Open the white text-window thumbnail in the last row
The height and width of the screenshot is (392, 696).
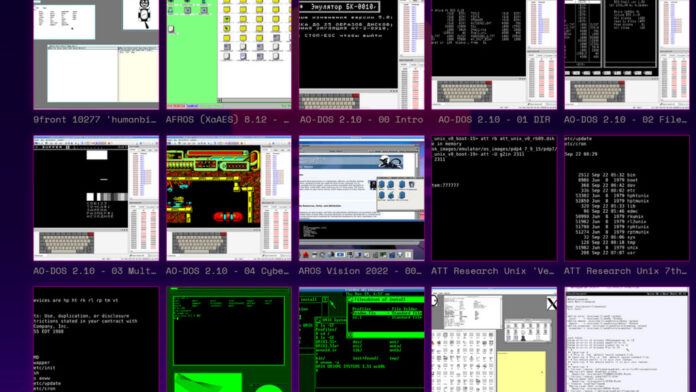tap(627, 339)
